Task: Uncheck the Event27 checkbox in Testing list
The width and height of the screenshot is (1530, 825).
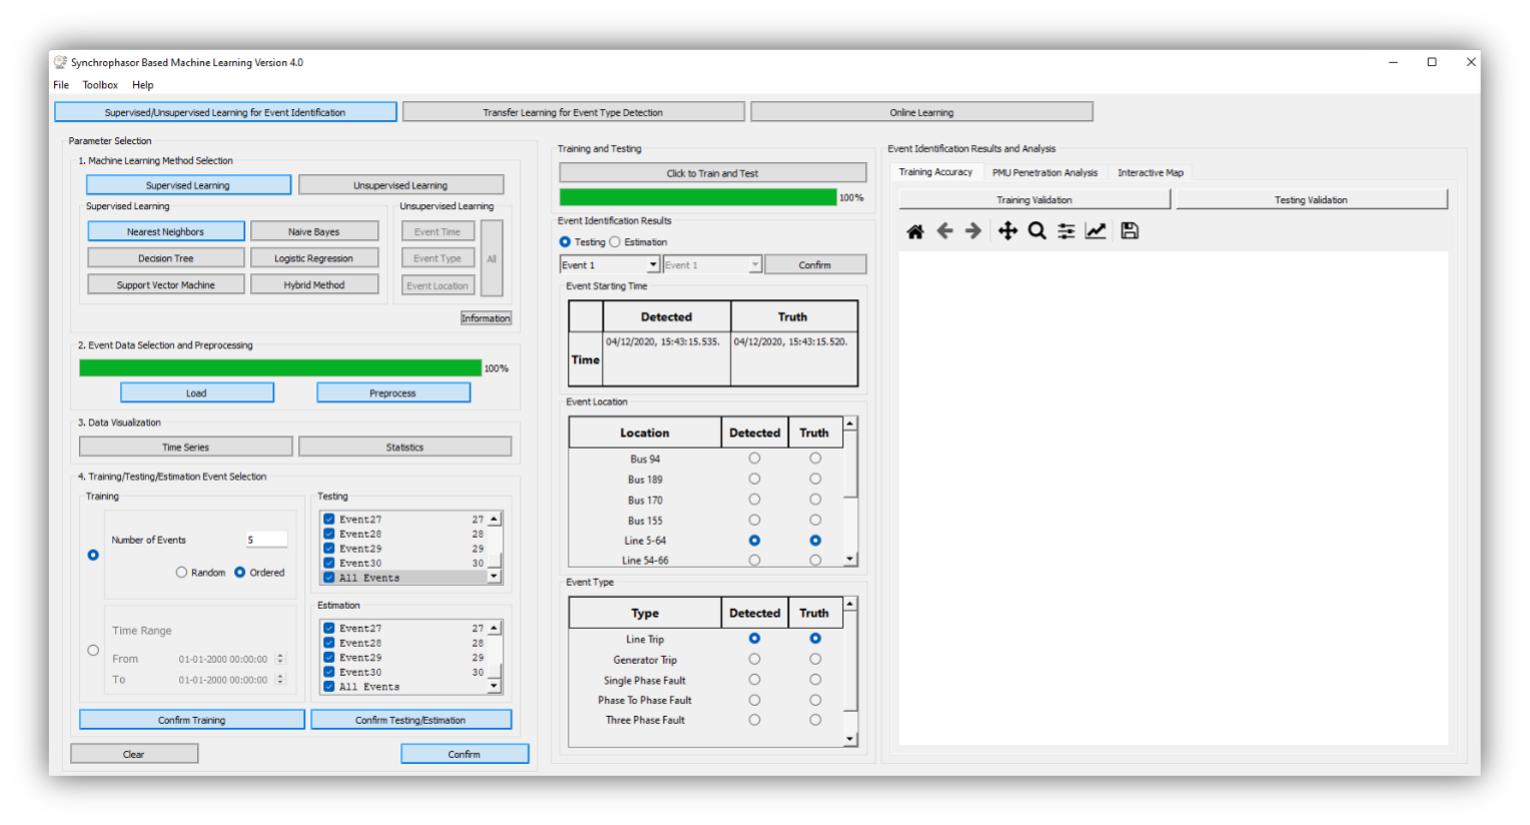Action: pyautogui.click(x=329, y=519)
